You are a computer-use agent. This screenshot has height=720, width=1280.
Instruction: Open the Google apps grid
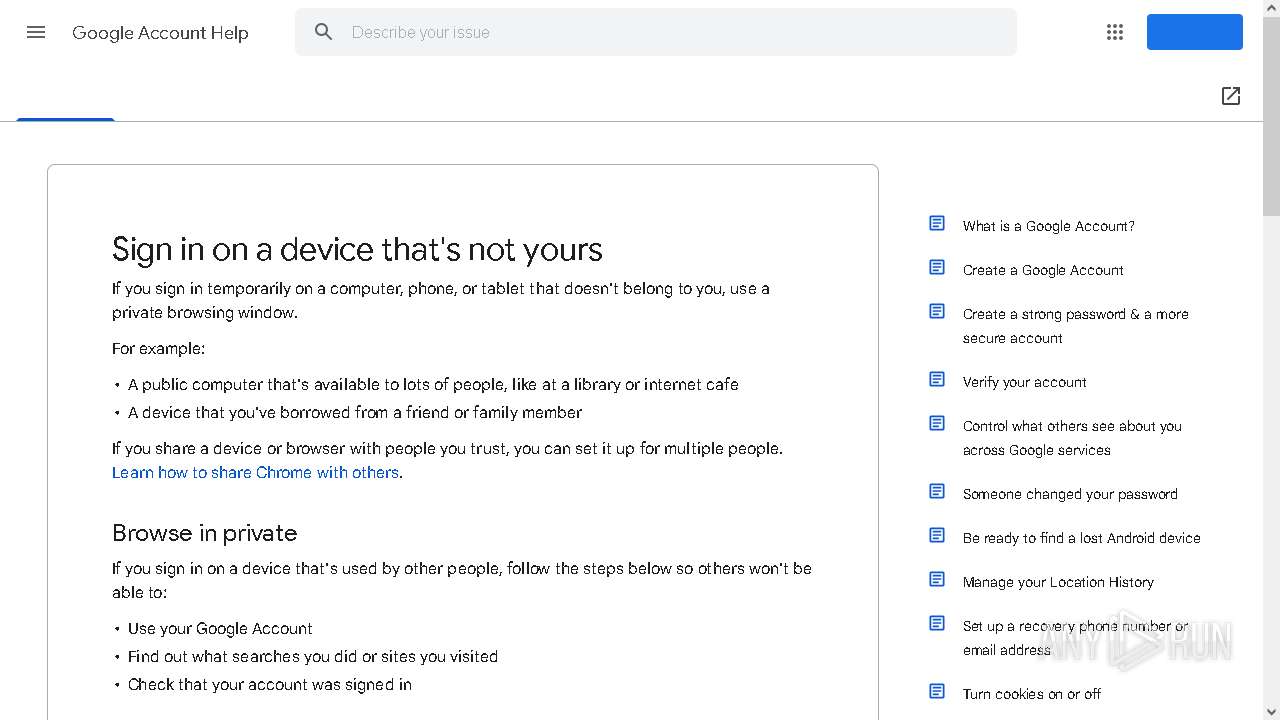[x=1115, y=32]
